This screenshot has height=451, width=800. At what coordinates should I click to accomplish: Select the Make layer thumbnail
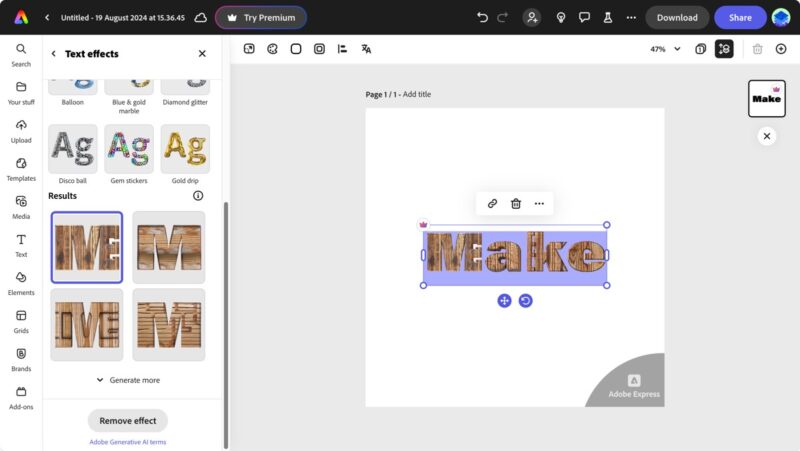(766, 98)
